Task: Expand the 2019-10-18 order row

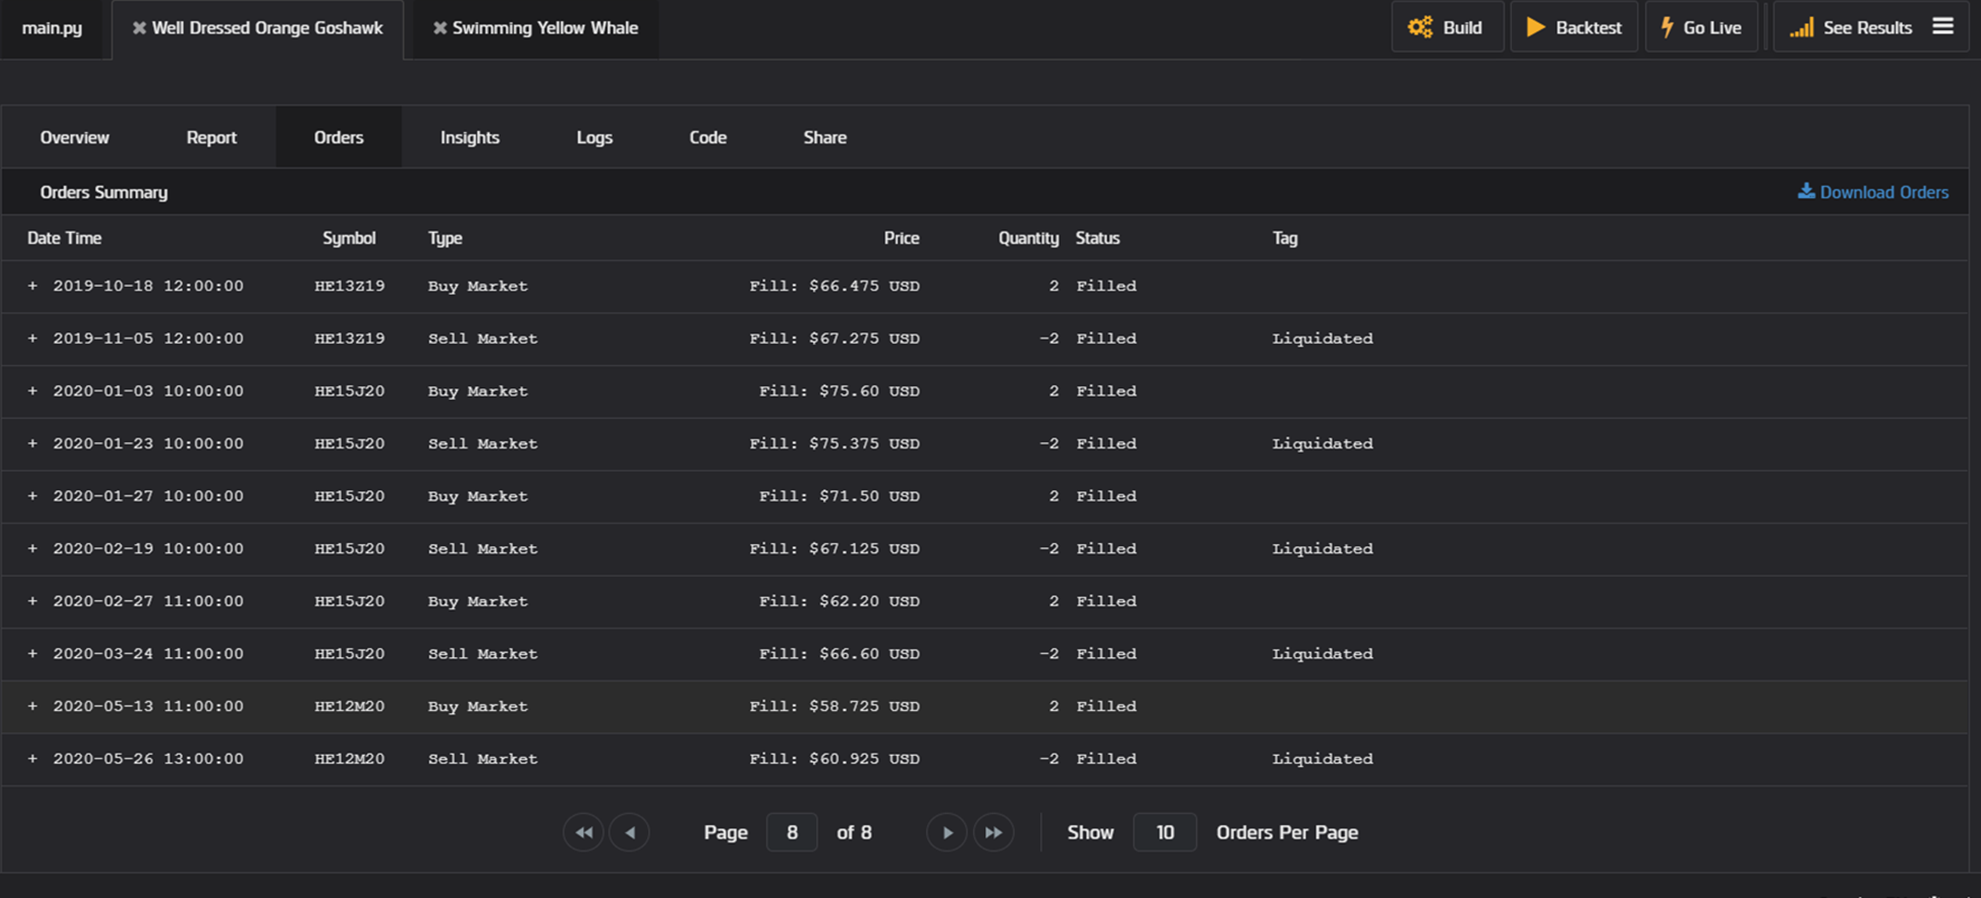Action: point(32,286)
